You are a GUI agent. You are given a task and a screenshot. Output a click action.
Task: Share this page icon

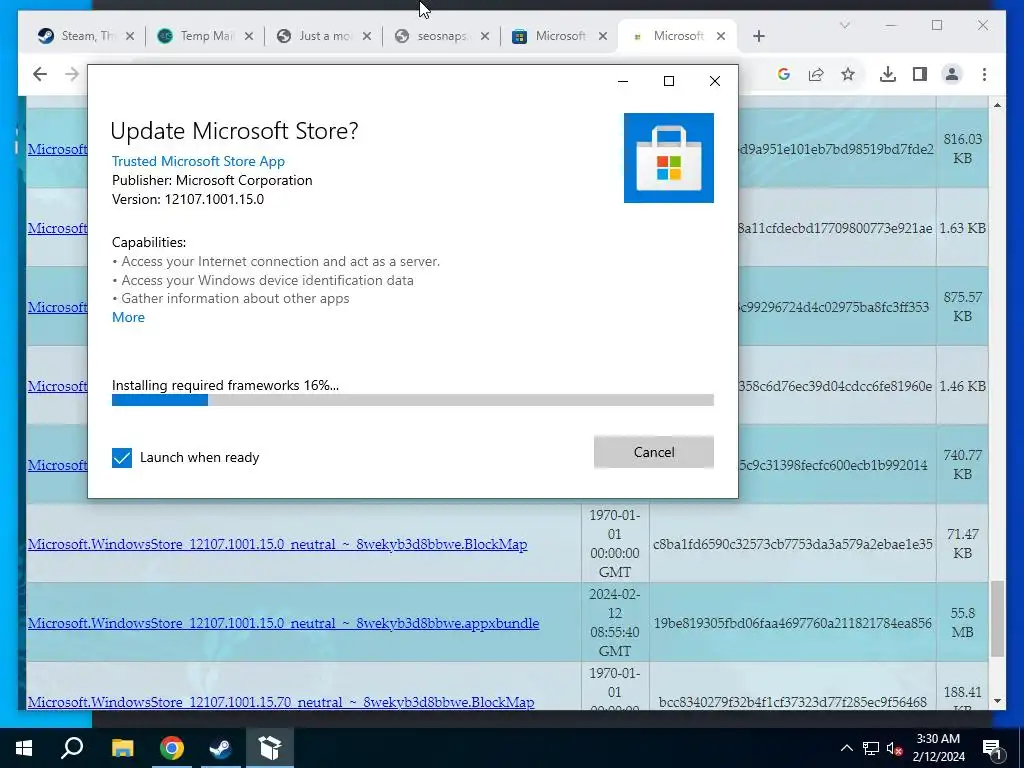click(816, 74)
